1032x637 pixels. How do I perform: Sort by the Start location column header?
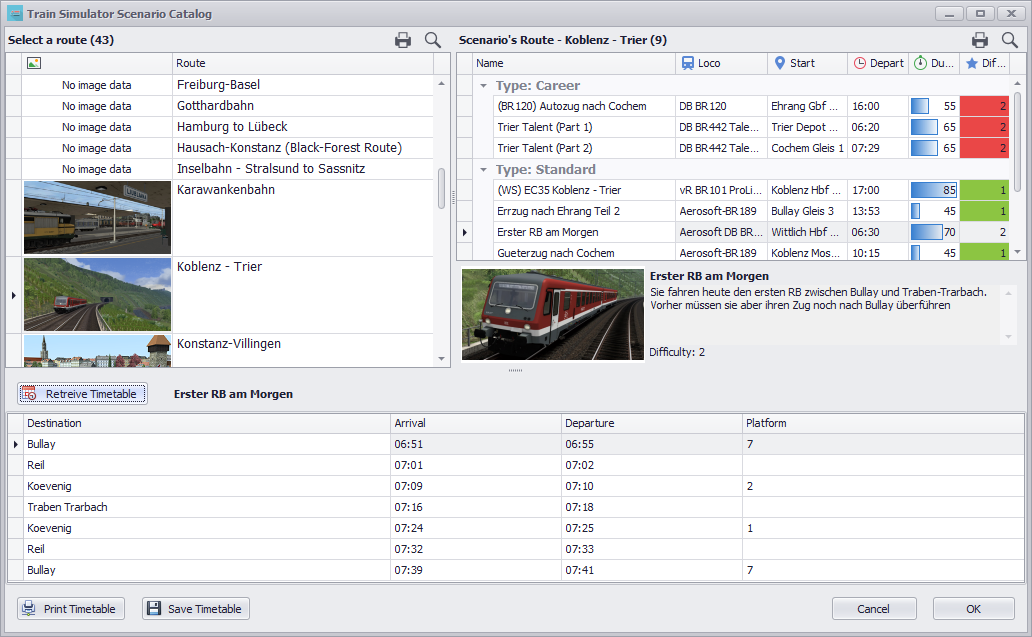(x=809, y=63)
